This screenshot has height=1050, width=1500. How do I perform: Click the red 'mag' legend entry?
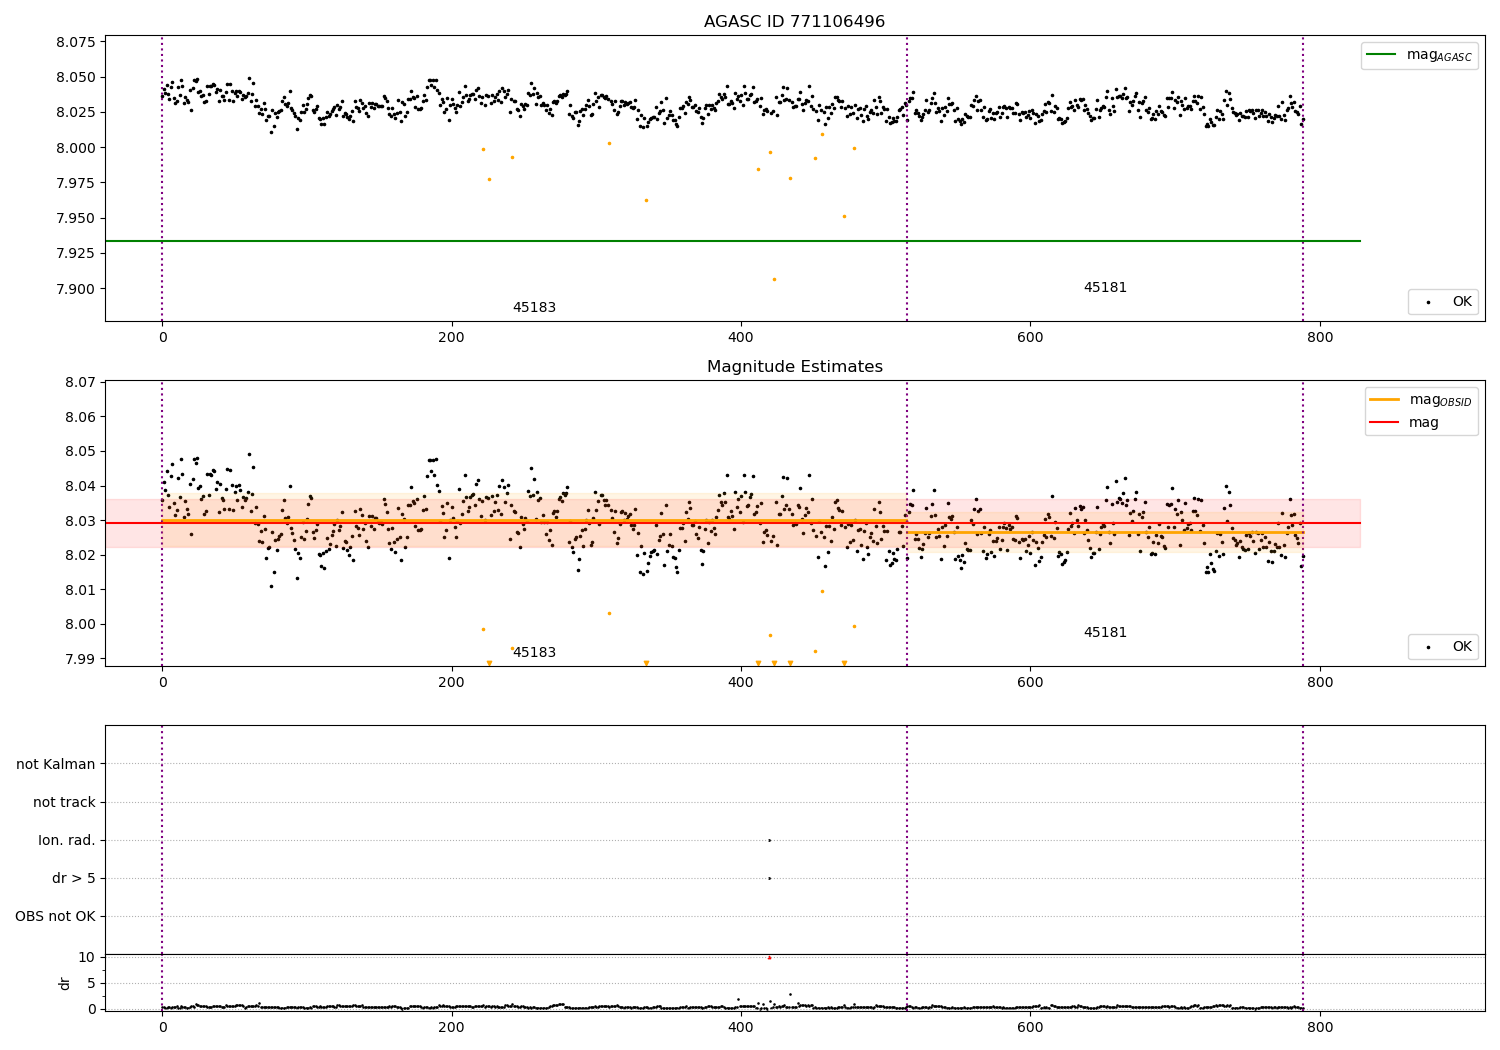click(x=1403, y=423)
